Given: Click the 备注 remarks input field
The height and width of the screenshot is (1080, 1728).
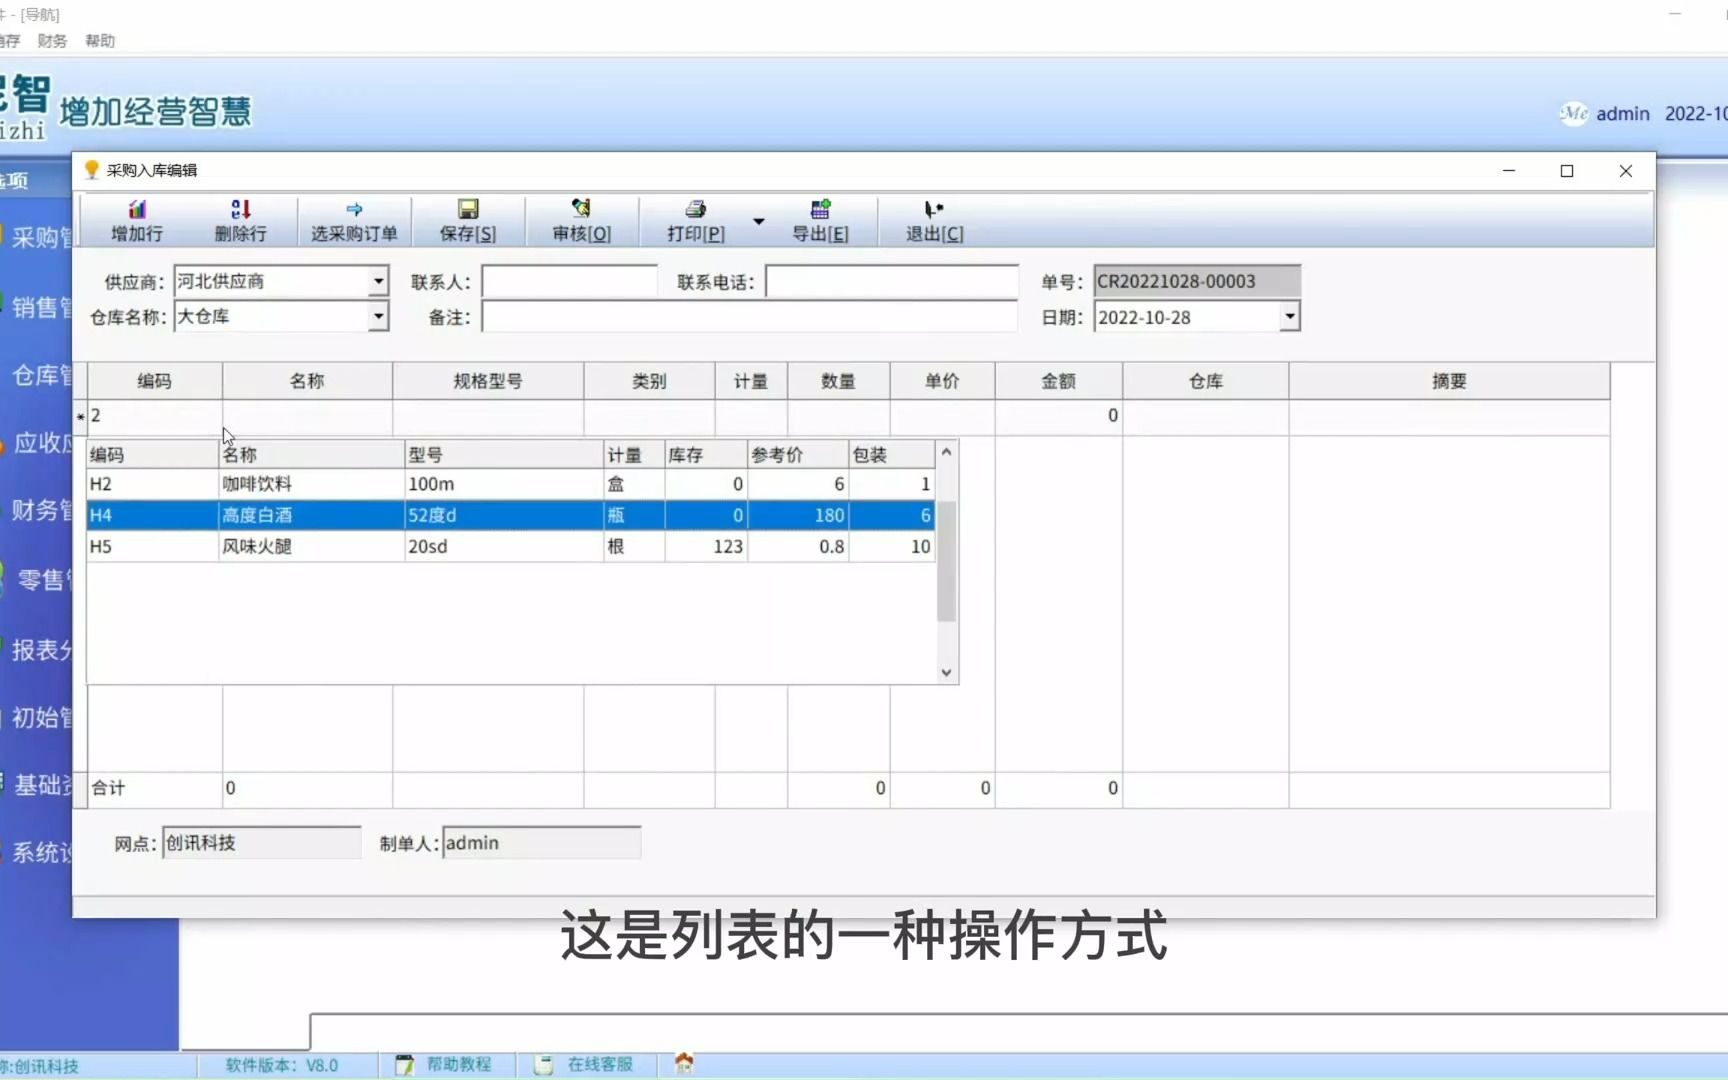Looking at the screenshot, I should coord(749,317).
